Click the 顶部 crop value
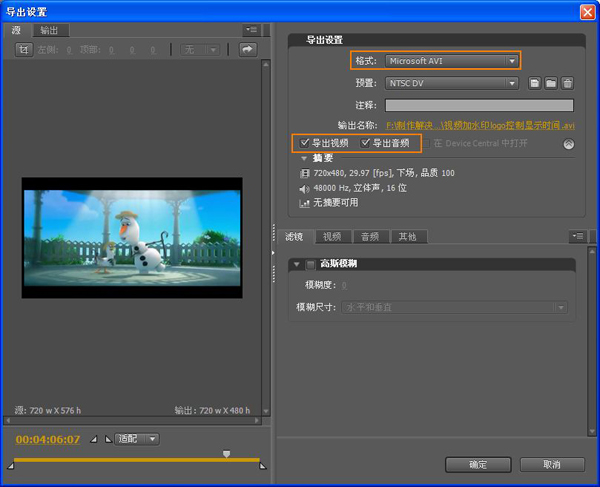The height and width of the screenshot is (487, 600). [111, 50]
